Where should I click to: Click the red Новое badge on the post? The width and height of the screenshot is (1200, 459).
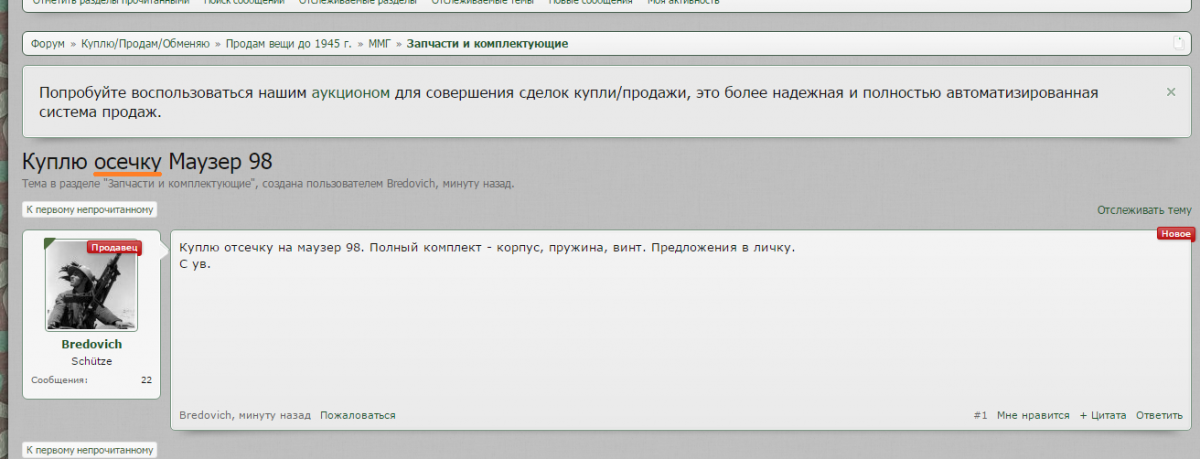[x=1175, y=234]
